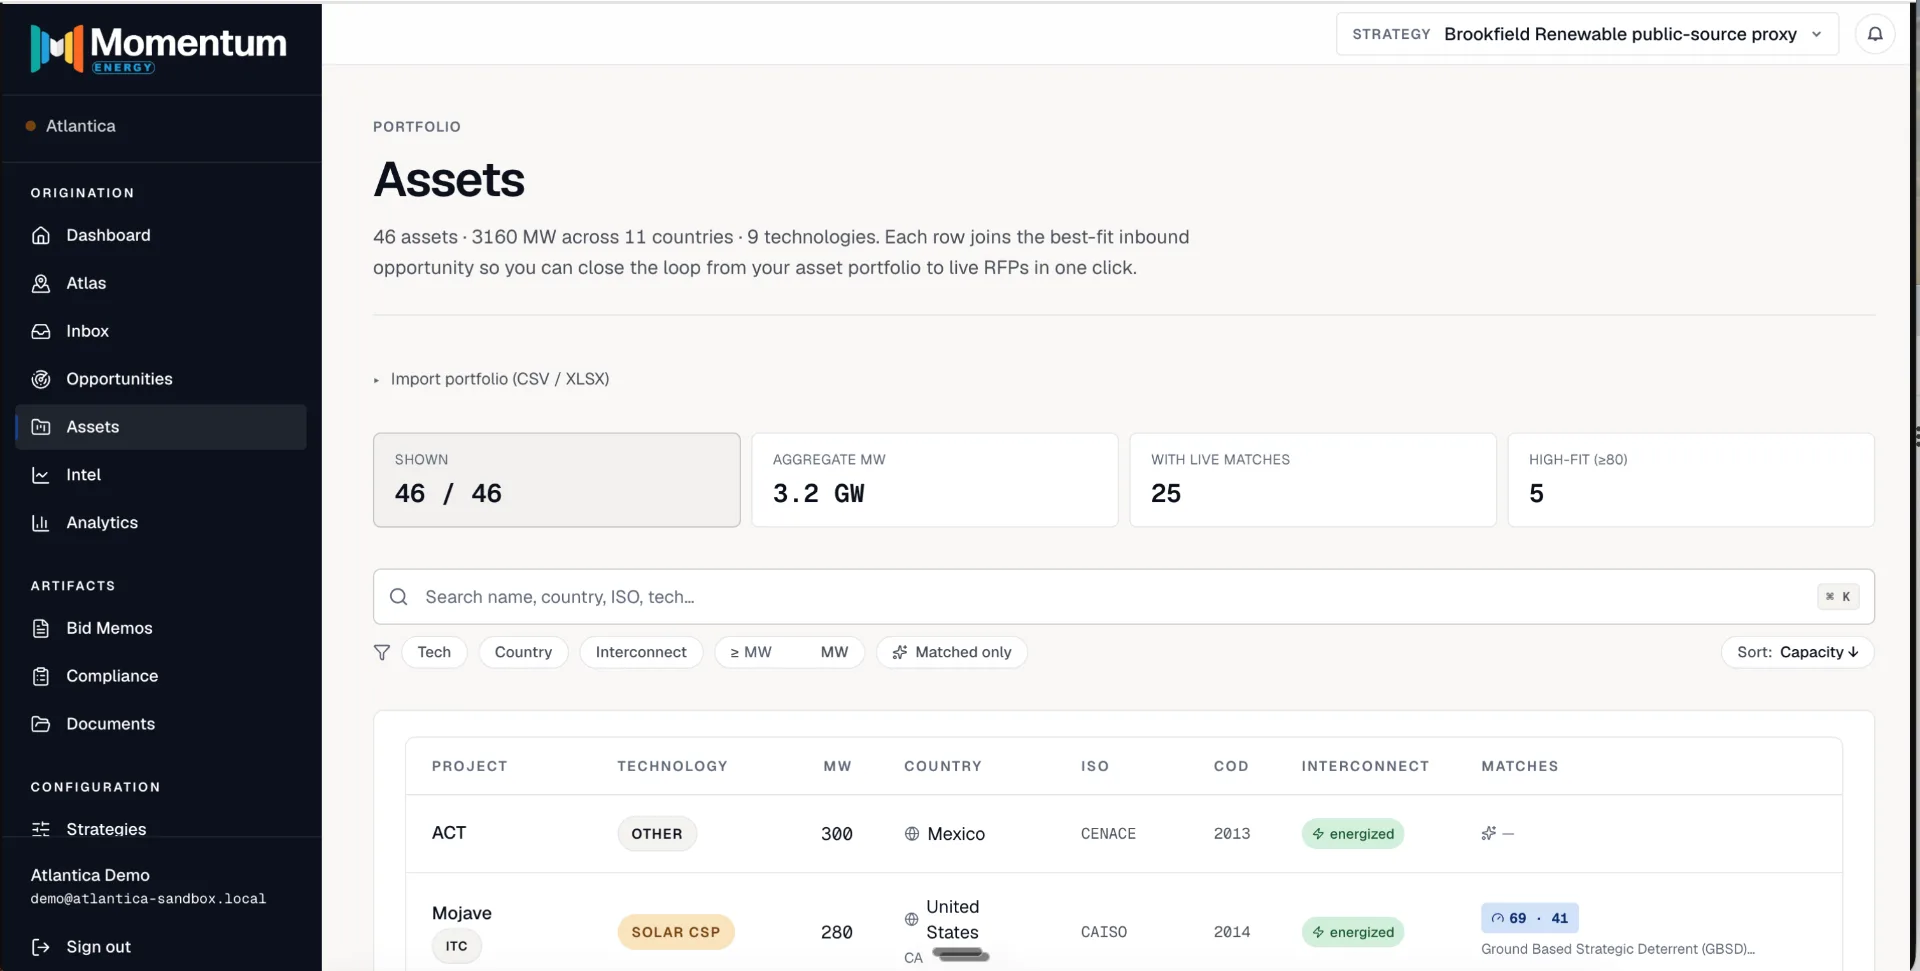Click the funnel filter icon

click(x=382, y=652)
